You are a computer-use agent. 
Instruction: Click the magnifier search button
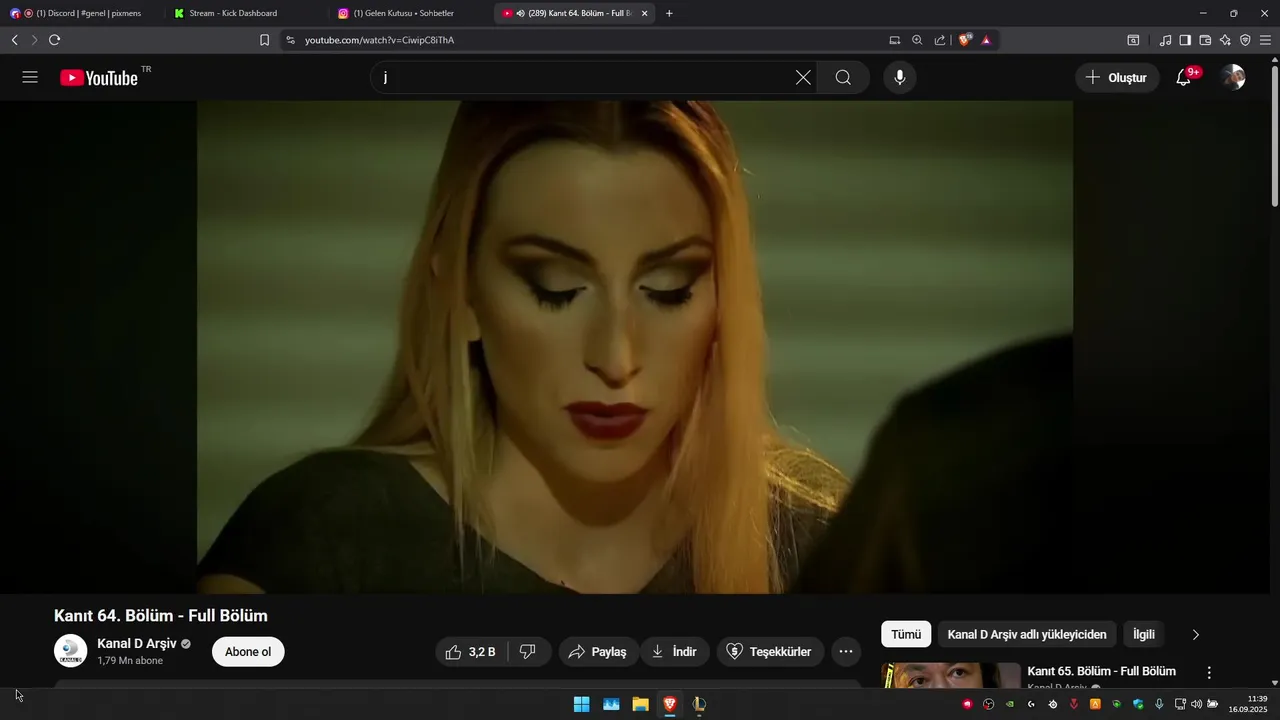(x=843, y=77)
